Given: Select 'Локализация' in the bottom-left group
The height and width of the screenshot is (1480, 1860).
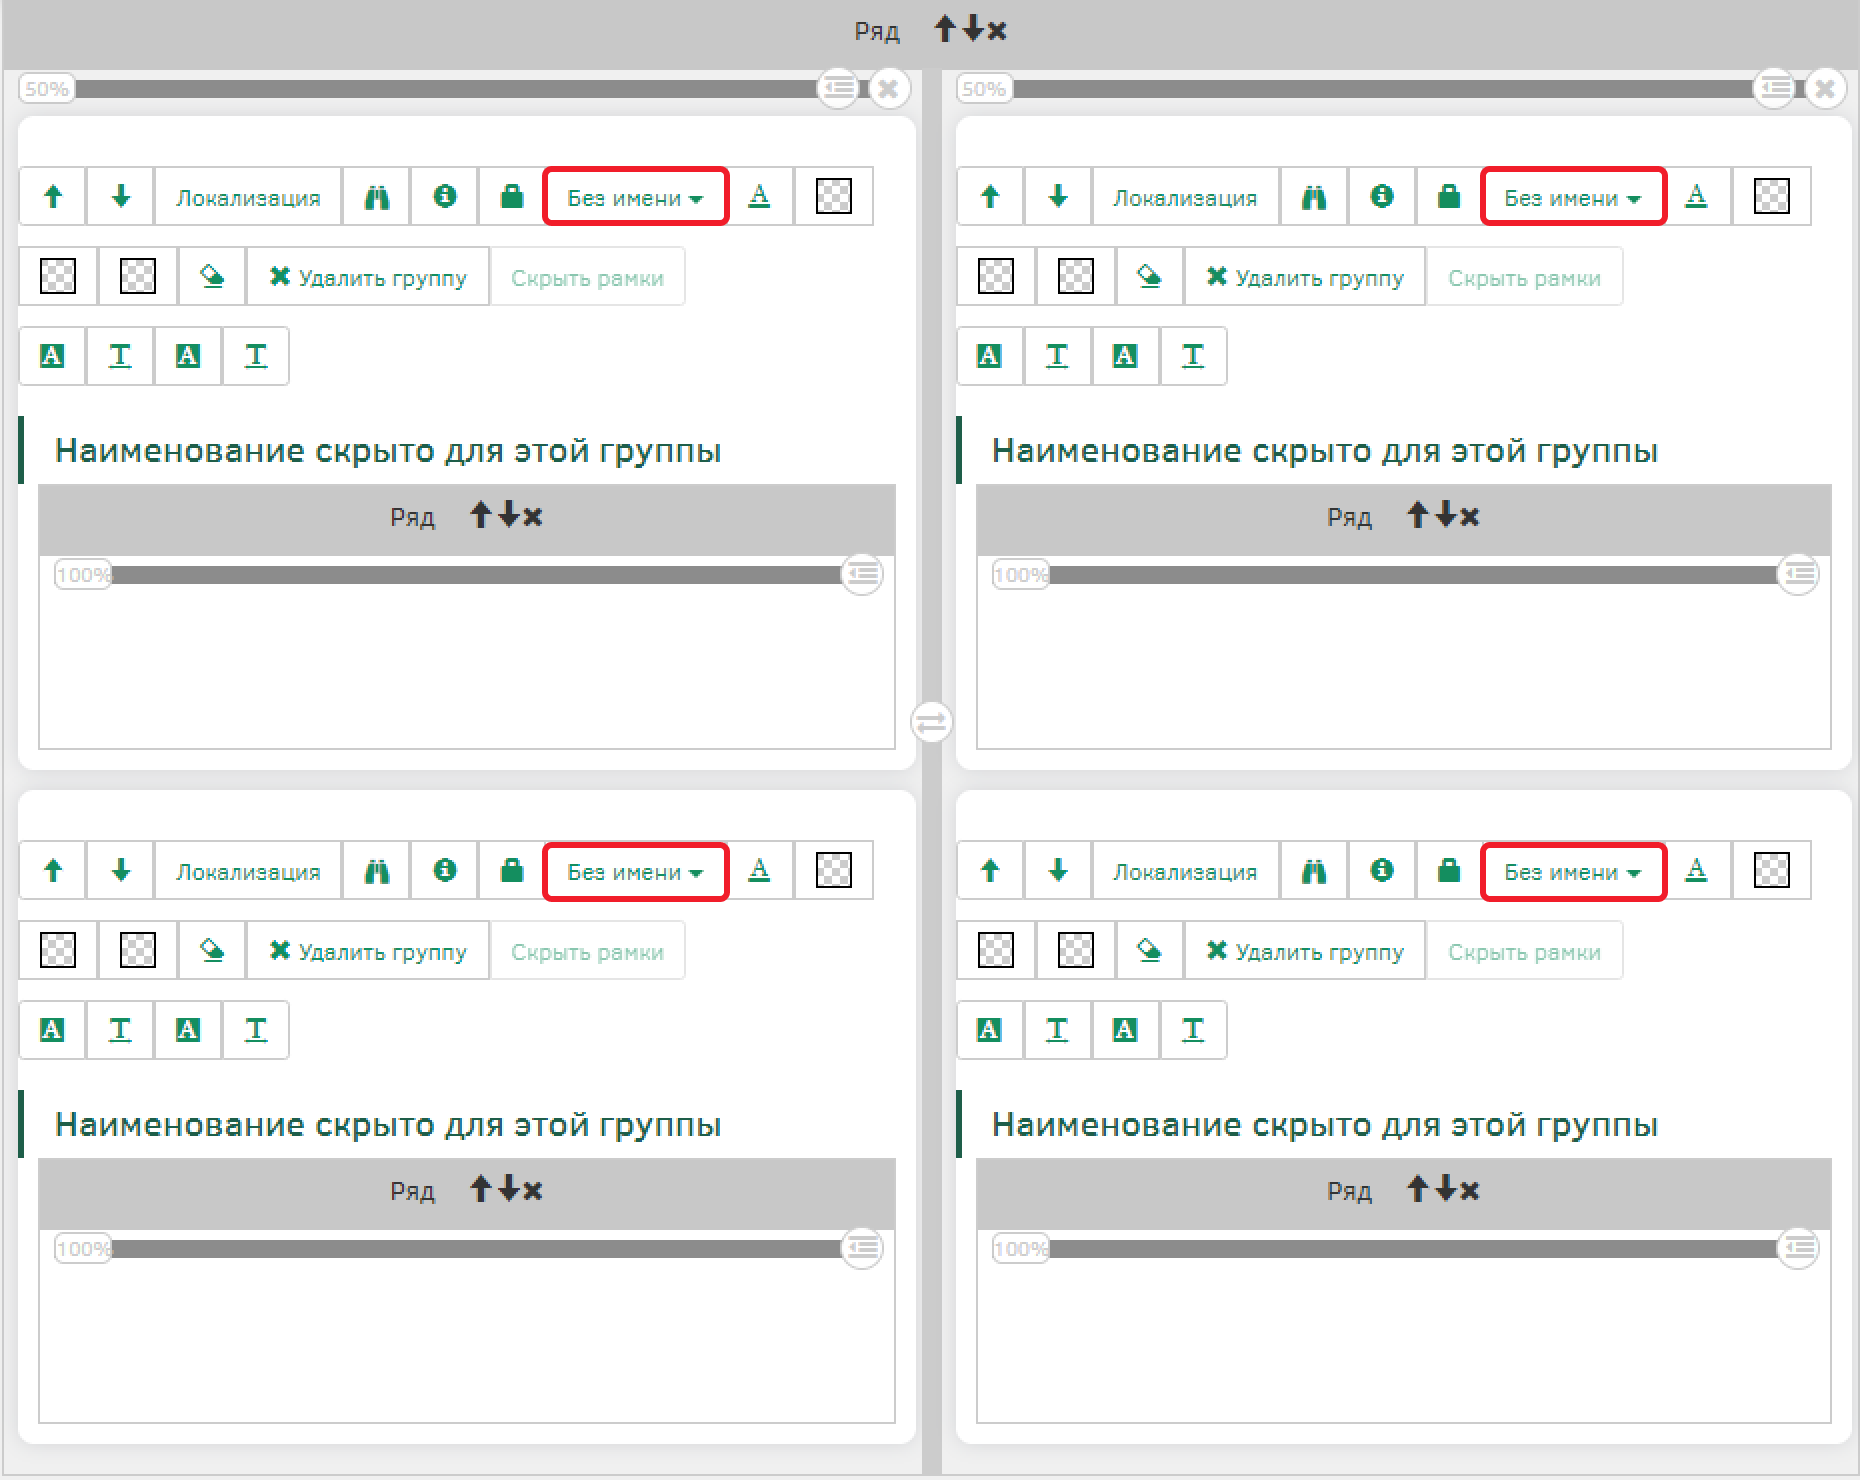Looking at the screenshot, I should (x=248, y=871).
